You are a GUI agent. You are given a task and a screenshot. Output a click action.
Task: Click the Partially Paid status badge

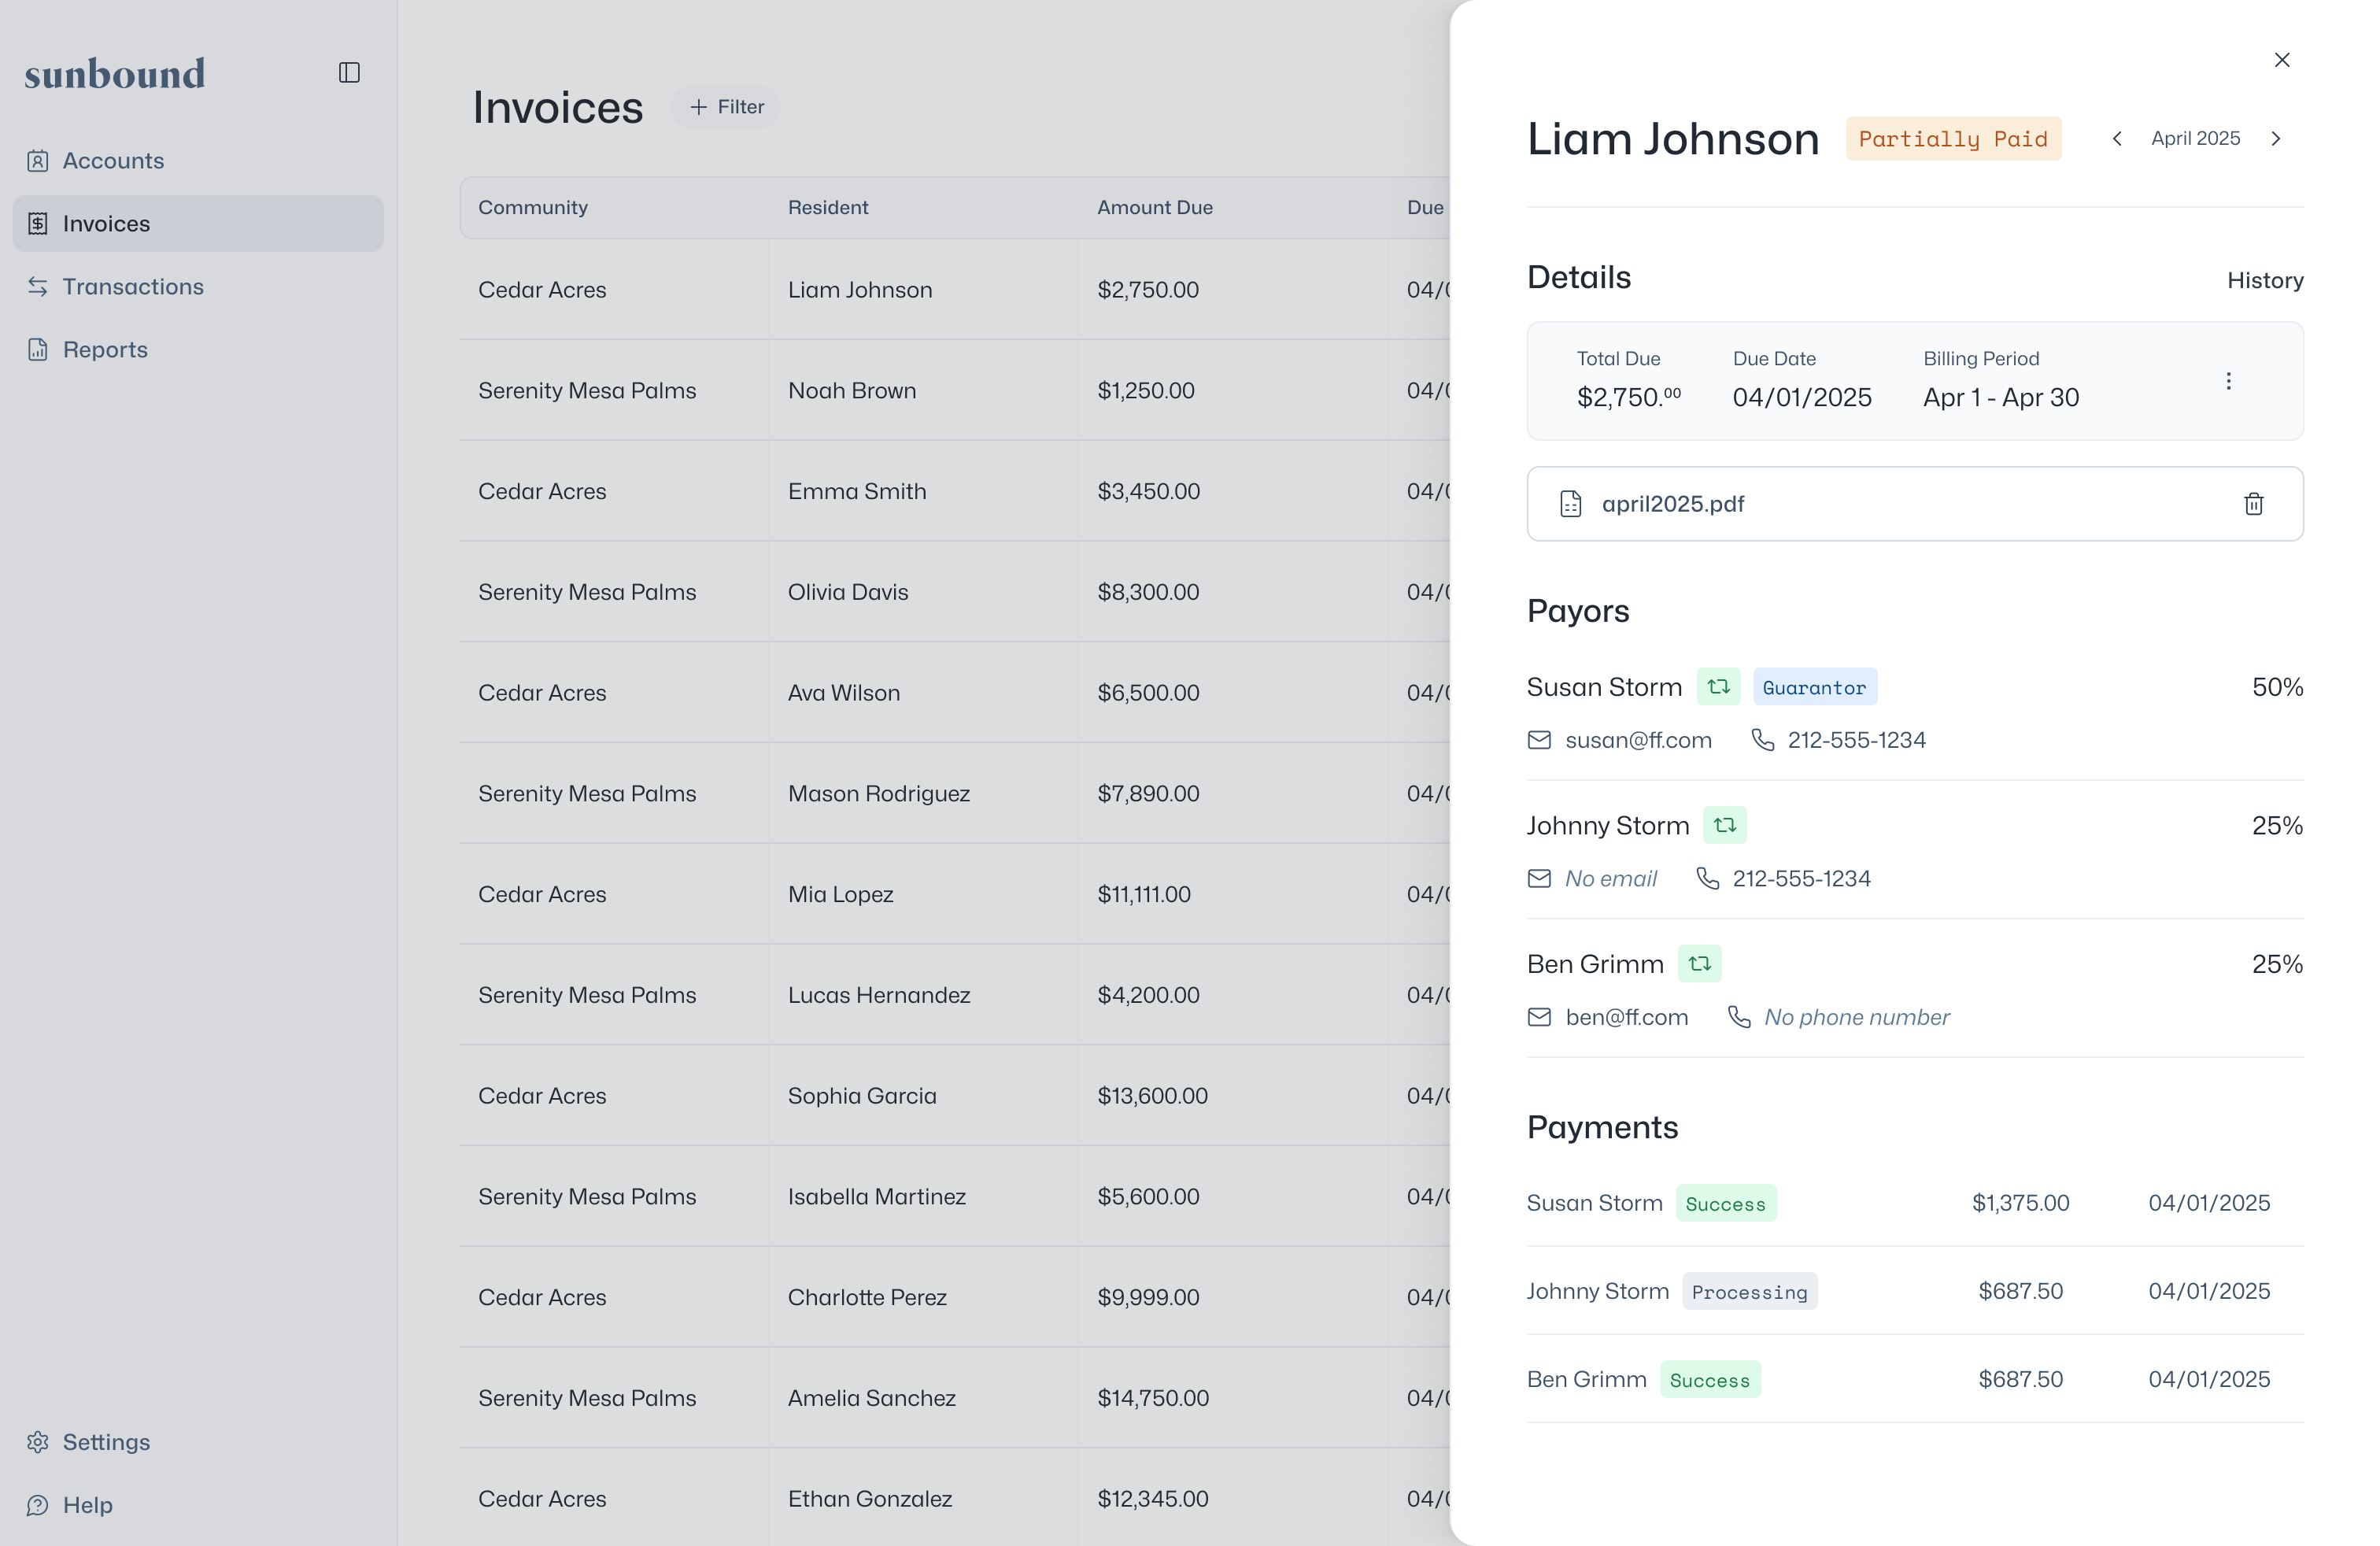point(1953,138)
